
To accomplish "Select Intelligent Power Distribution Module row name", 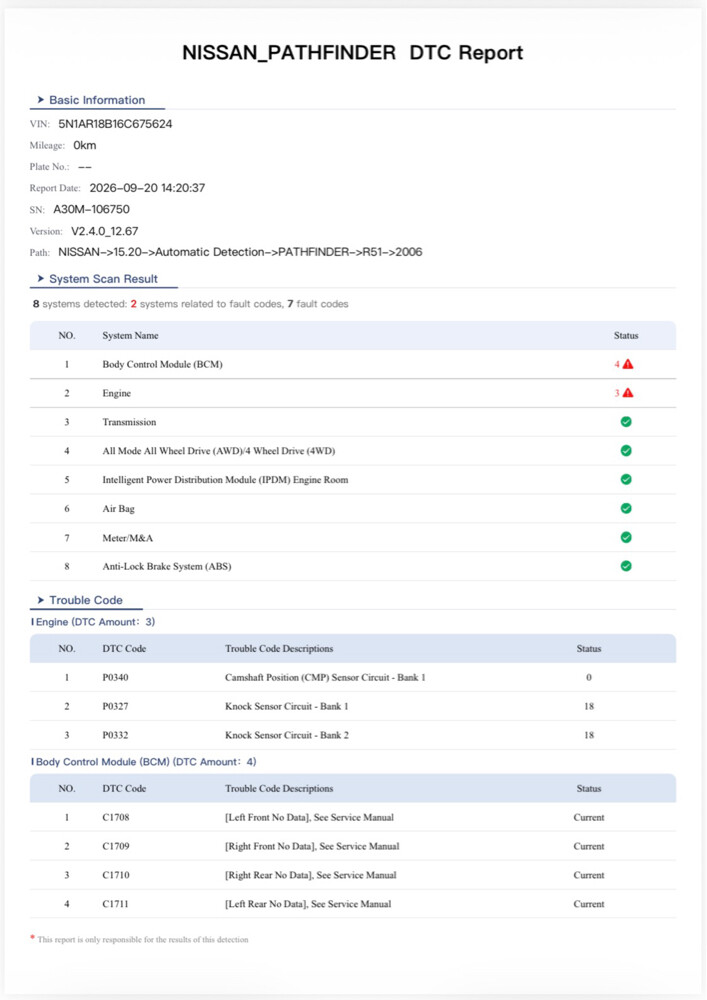I will (226, 480).
